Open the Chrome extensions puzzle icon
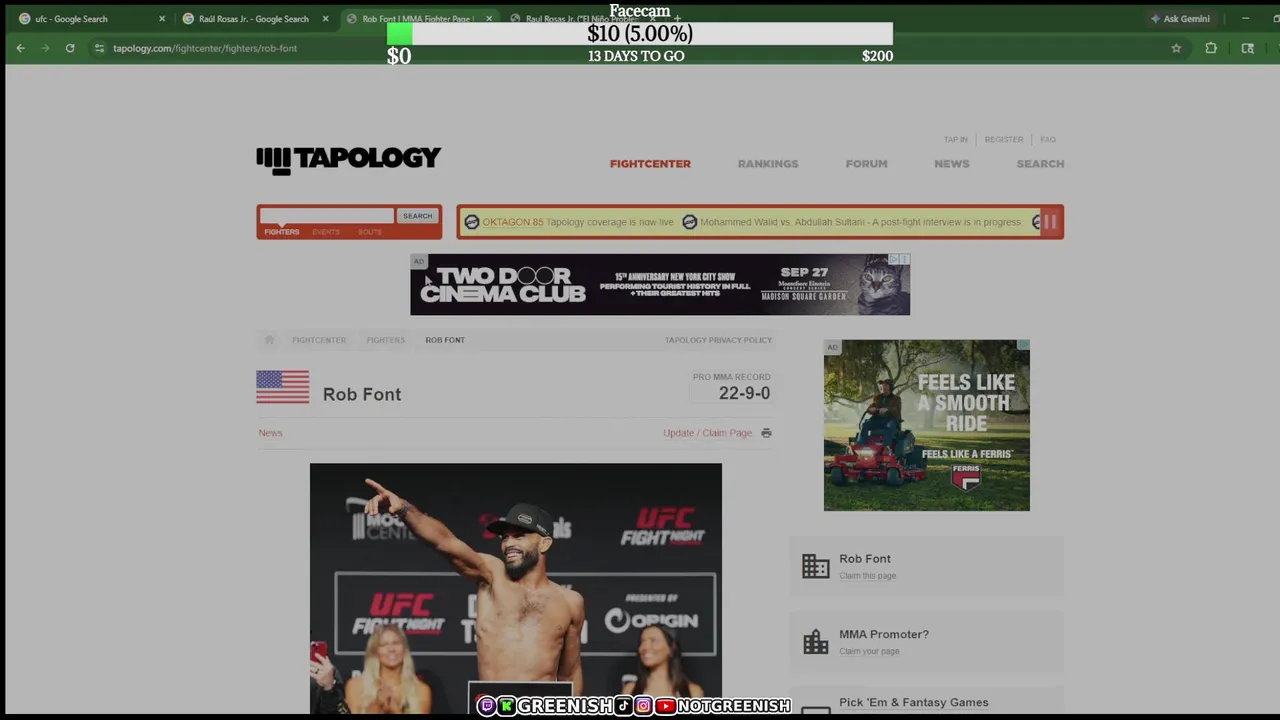This screenshot has width=1280, height=720. coord(1211,48)
